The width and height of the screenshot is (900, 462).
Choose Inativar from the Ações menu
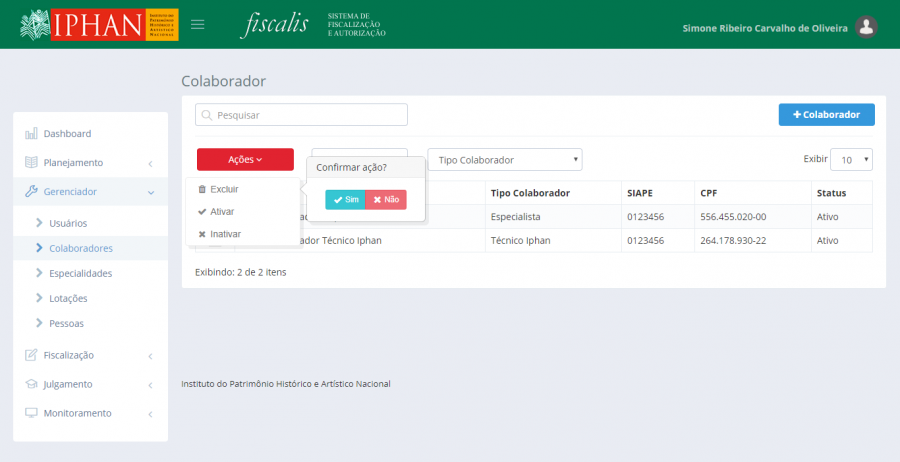click(225, 234)
